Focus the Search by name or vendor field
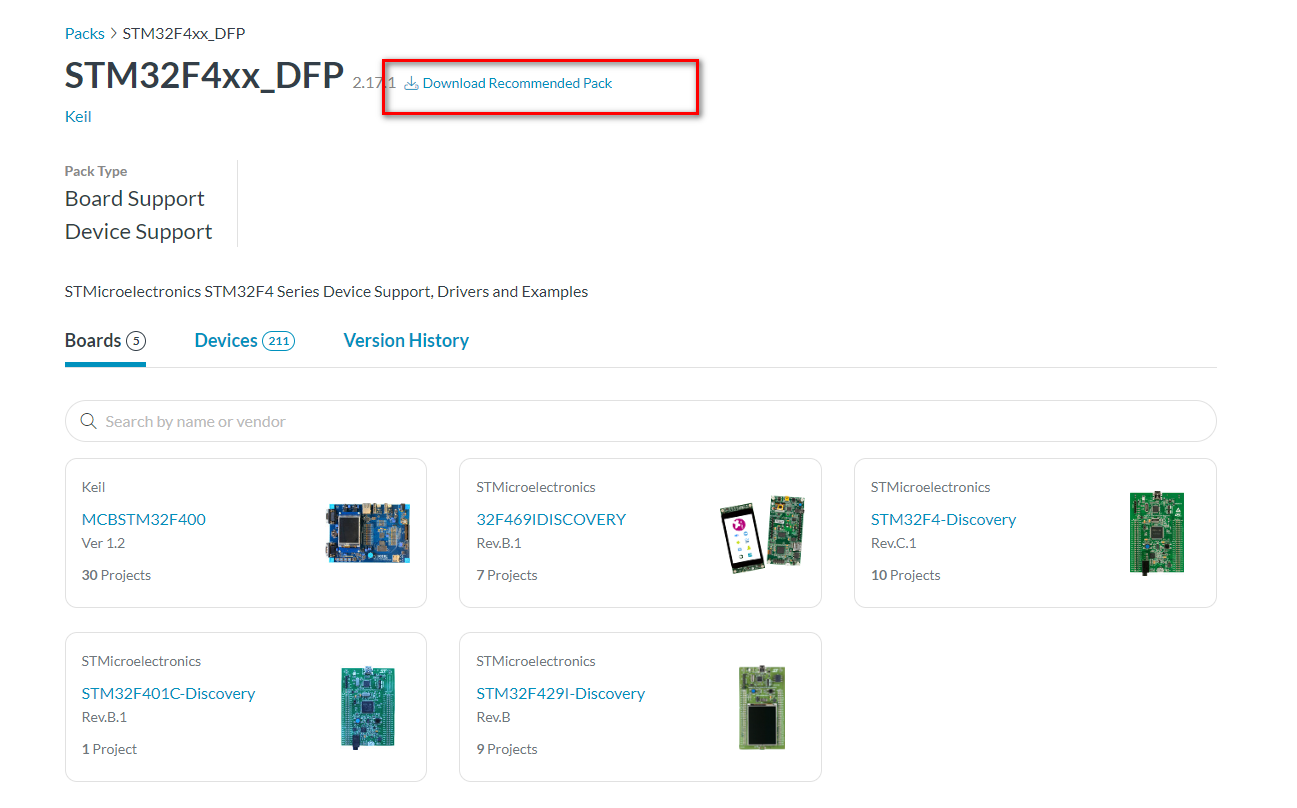This screenshot has height=808, width=1297. tap(641, 421)
